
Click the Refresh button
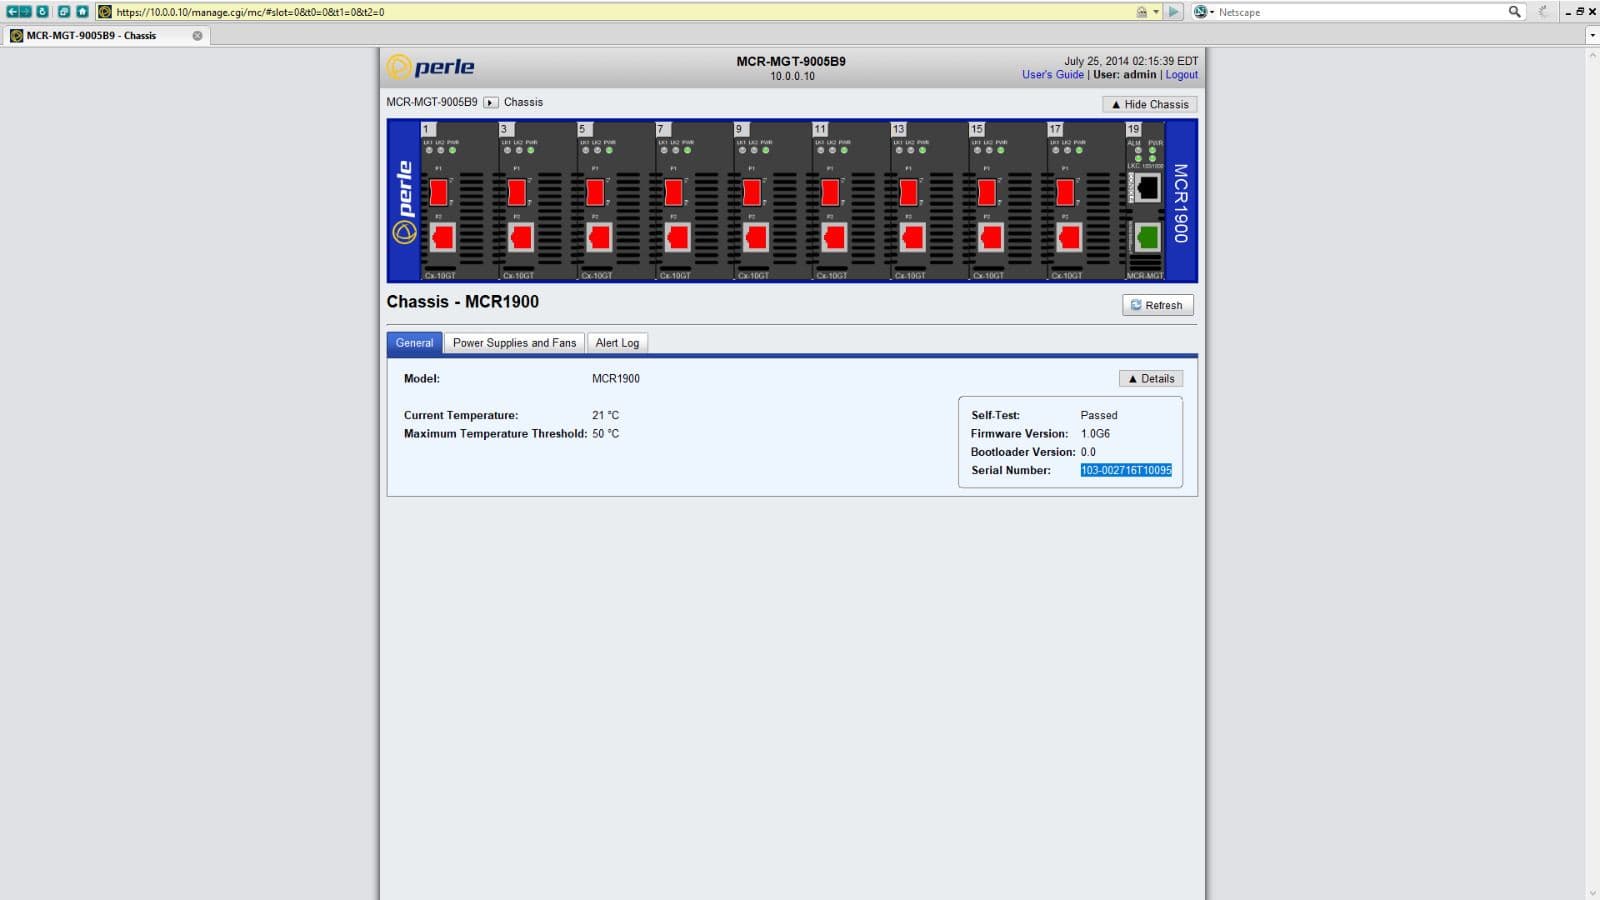[x=1157, y=305]
